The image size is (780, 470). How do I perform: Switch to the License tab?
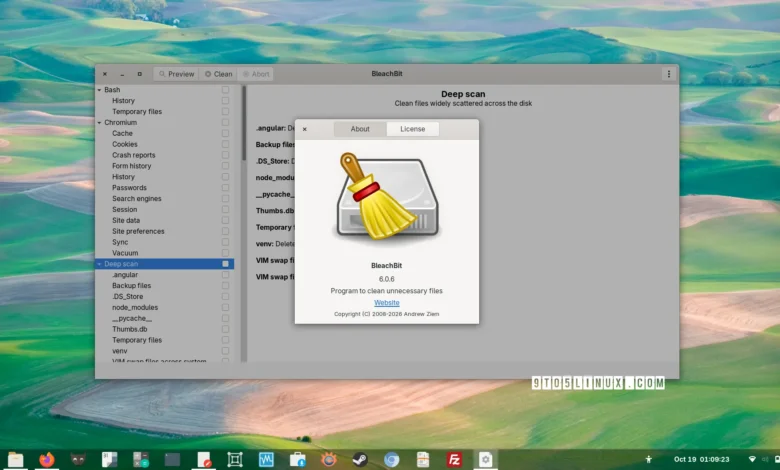click(412, 129)
